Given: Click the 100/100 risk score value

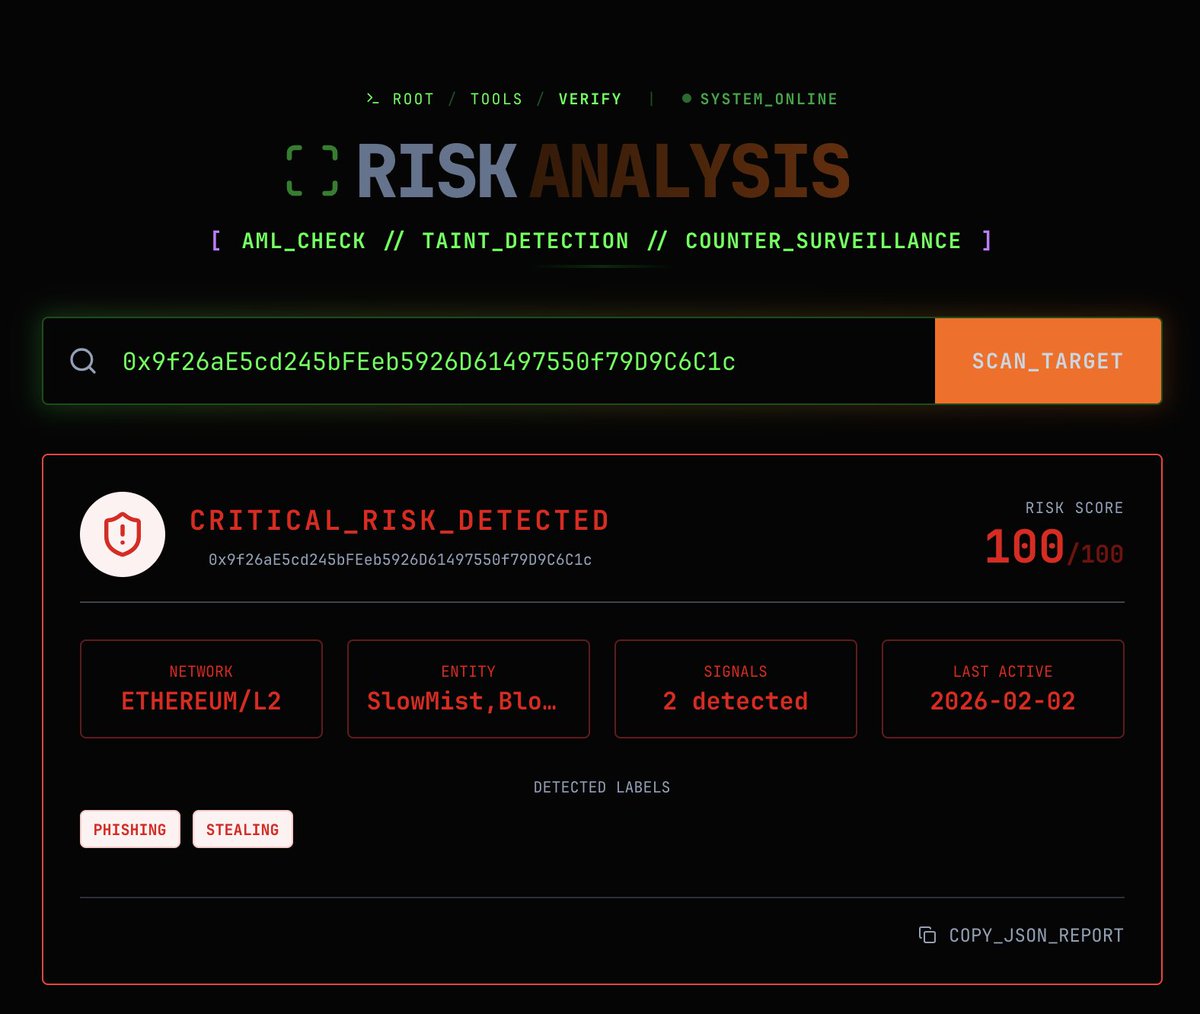Looking at the screenshot, I should tap(1054, 548).
